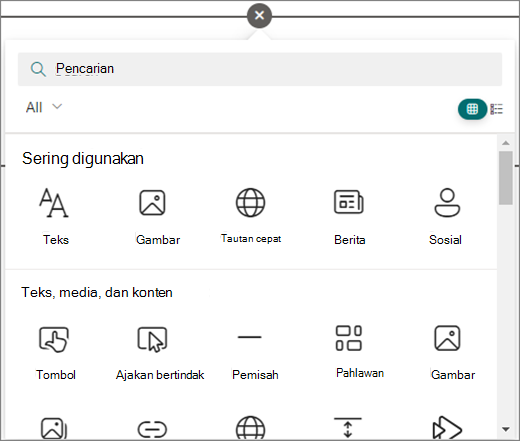520x441 pixels.
Task: Click the magnifier search icon
Action: [x=38, y=69]
